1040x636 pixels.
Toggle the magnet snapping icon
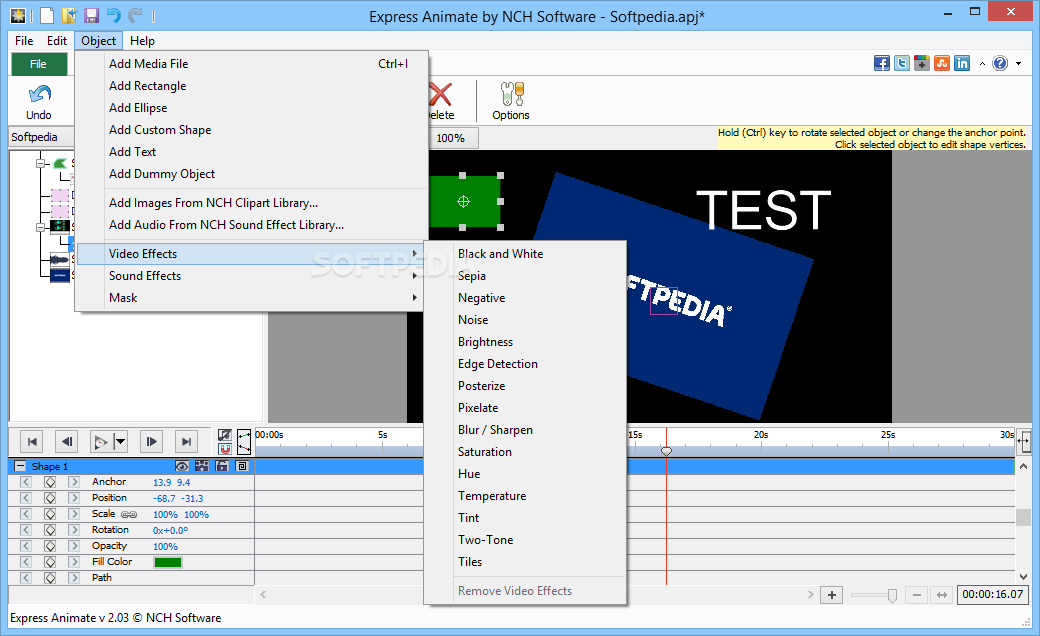coord(225,449)
